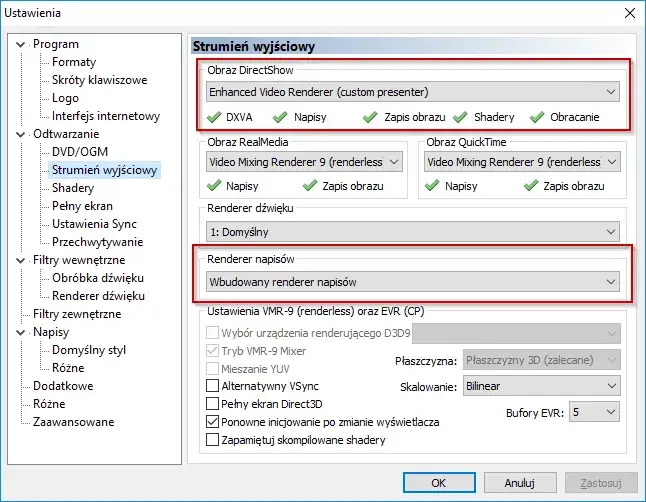Toggle Pełny ekran Direct3D checkbox
646x502 pixels.
tap(212, 403)
